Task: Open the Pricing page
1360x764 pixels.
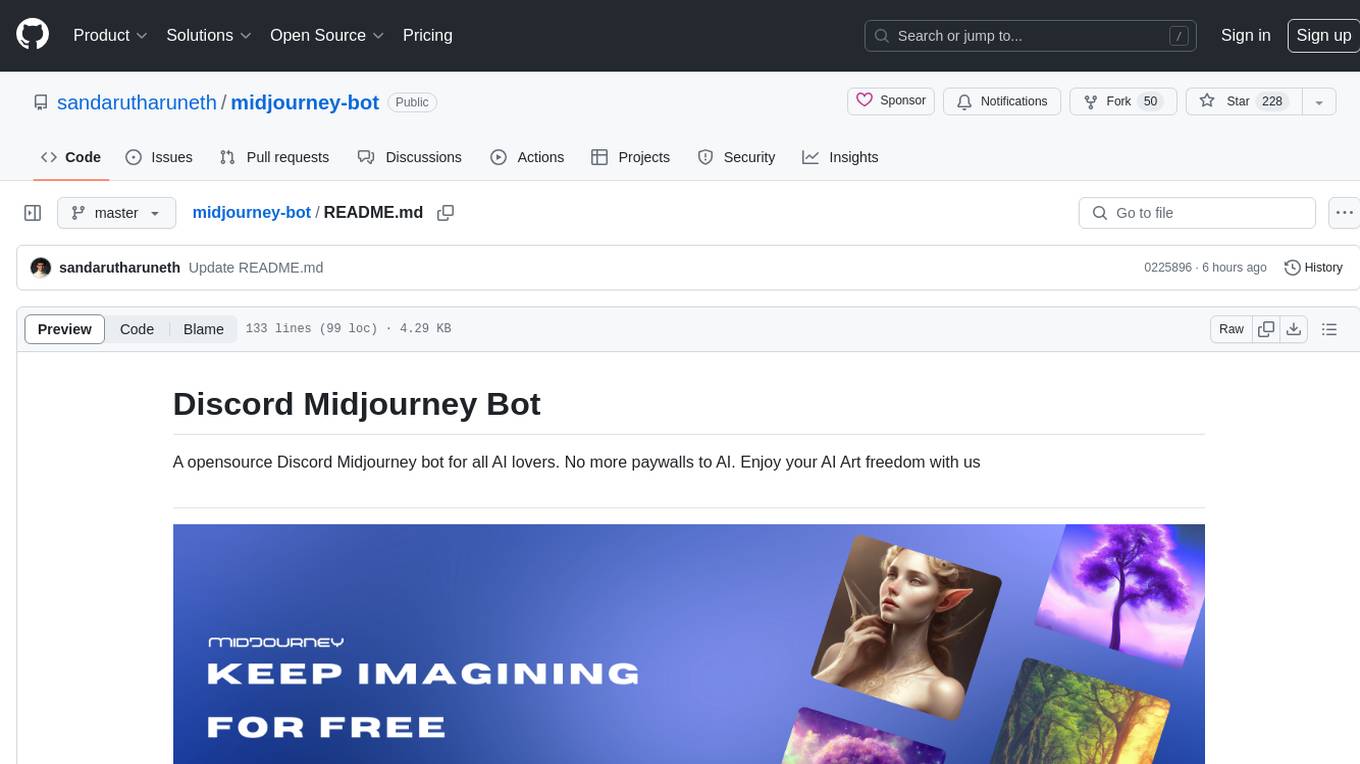Action: 427,35
